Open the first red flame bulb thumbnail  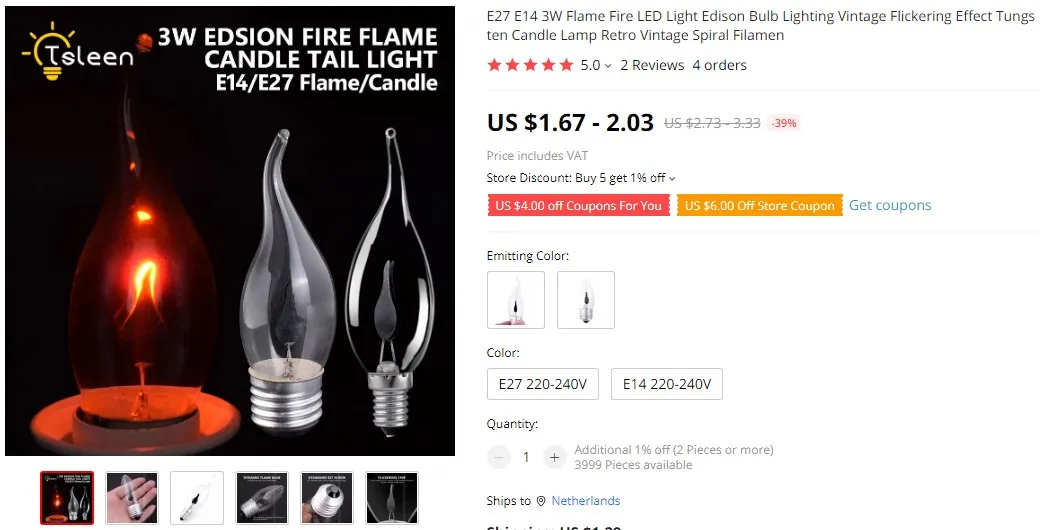(67, 497)
